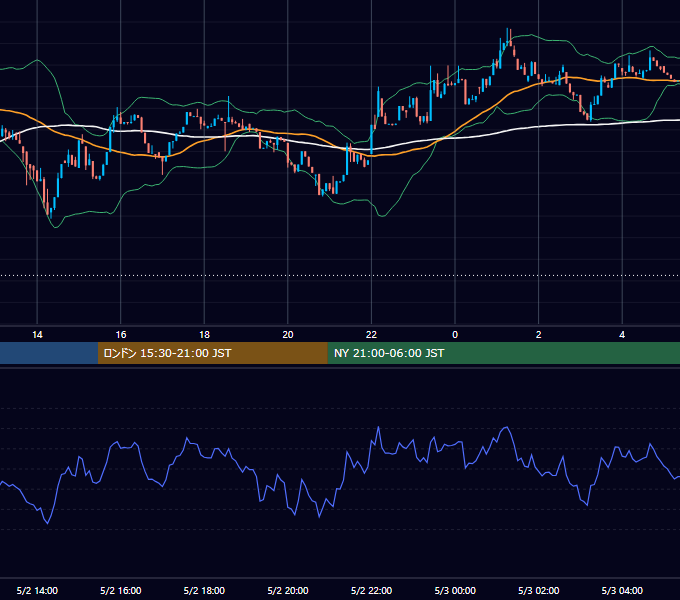Click the 0 hour label on price chart axis
680x600 pixels.
tap(455, 335)
